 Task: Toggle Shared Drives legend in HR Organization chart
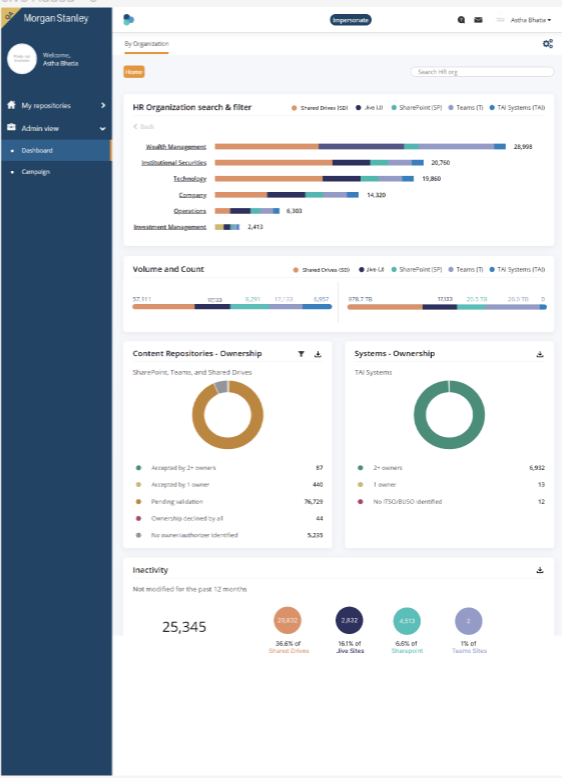point(319,108)
